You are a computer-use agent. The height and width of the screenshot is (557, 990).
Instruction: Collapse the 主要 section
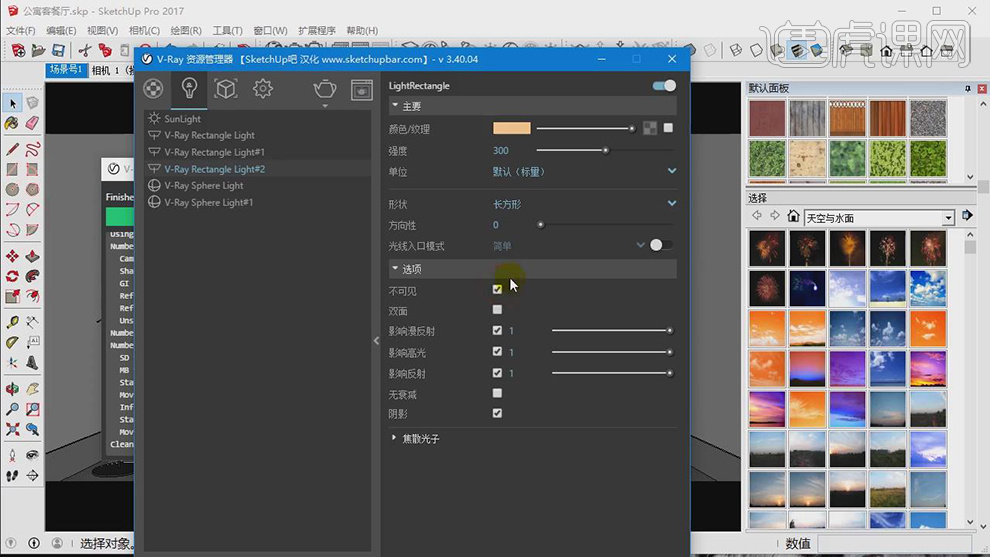(x=532, y=106)
